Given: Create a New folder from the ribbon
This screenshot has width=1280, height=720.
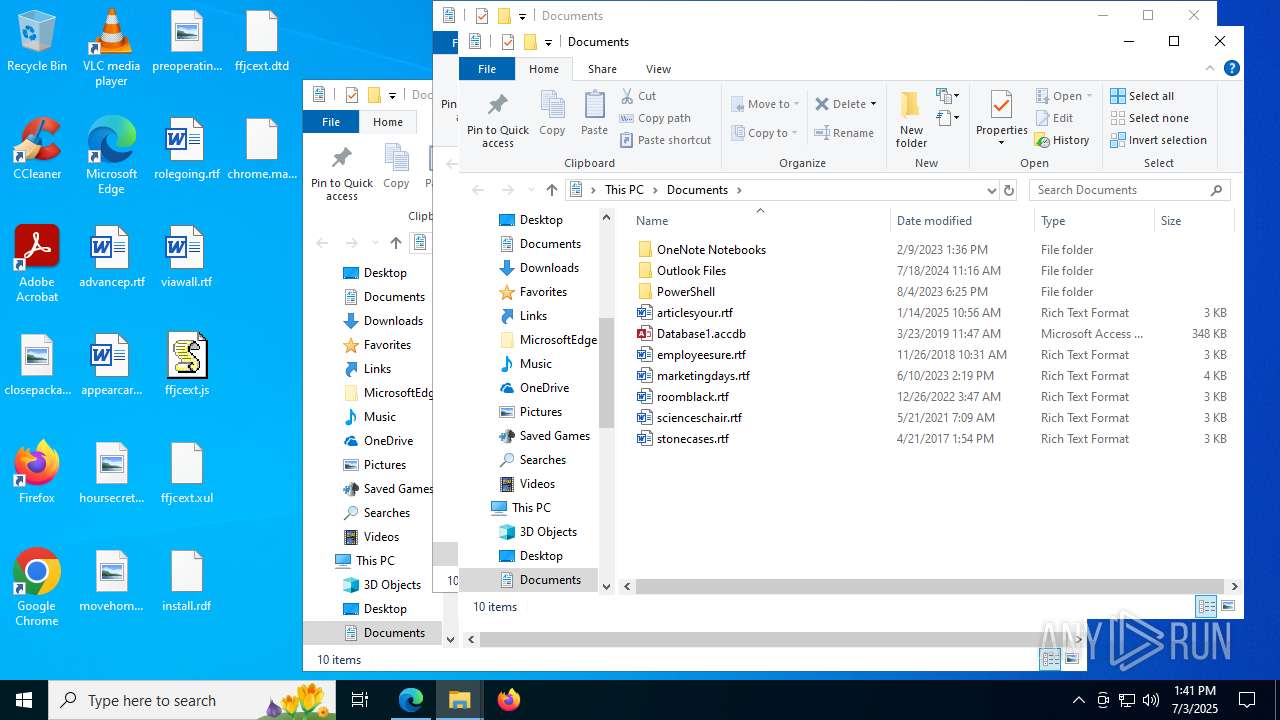Looking at the screenshot, I should [911, 119].
